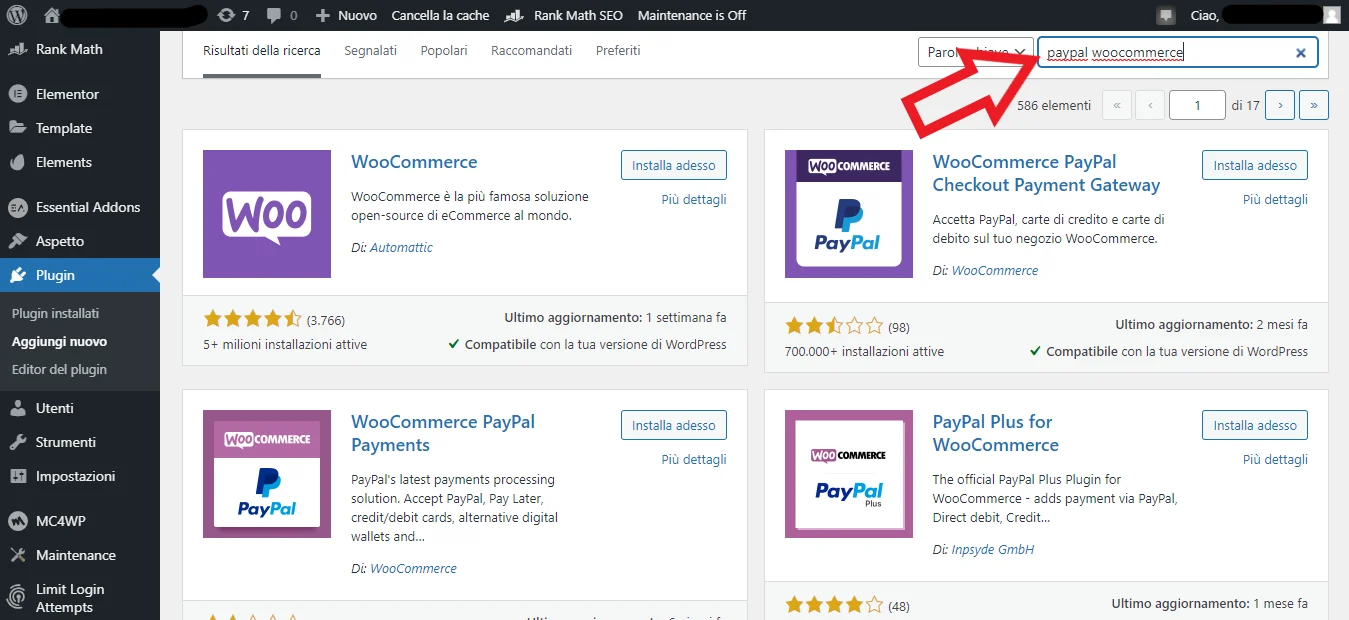Open the Parola chiave search-type dropdown

(x=975, y=52)
